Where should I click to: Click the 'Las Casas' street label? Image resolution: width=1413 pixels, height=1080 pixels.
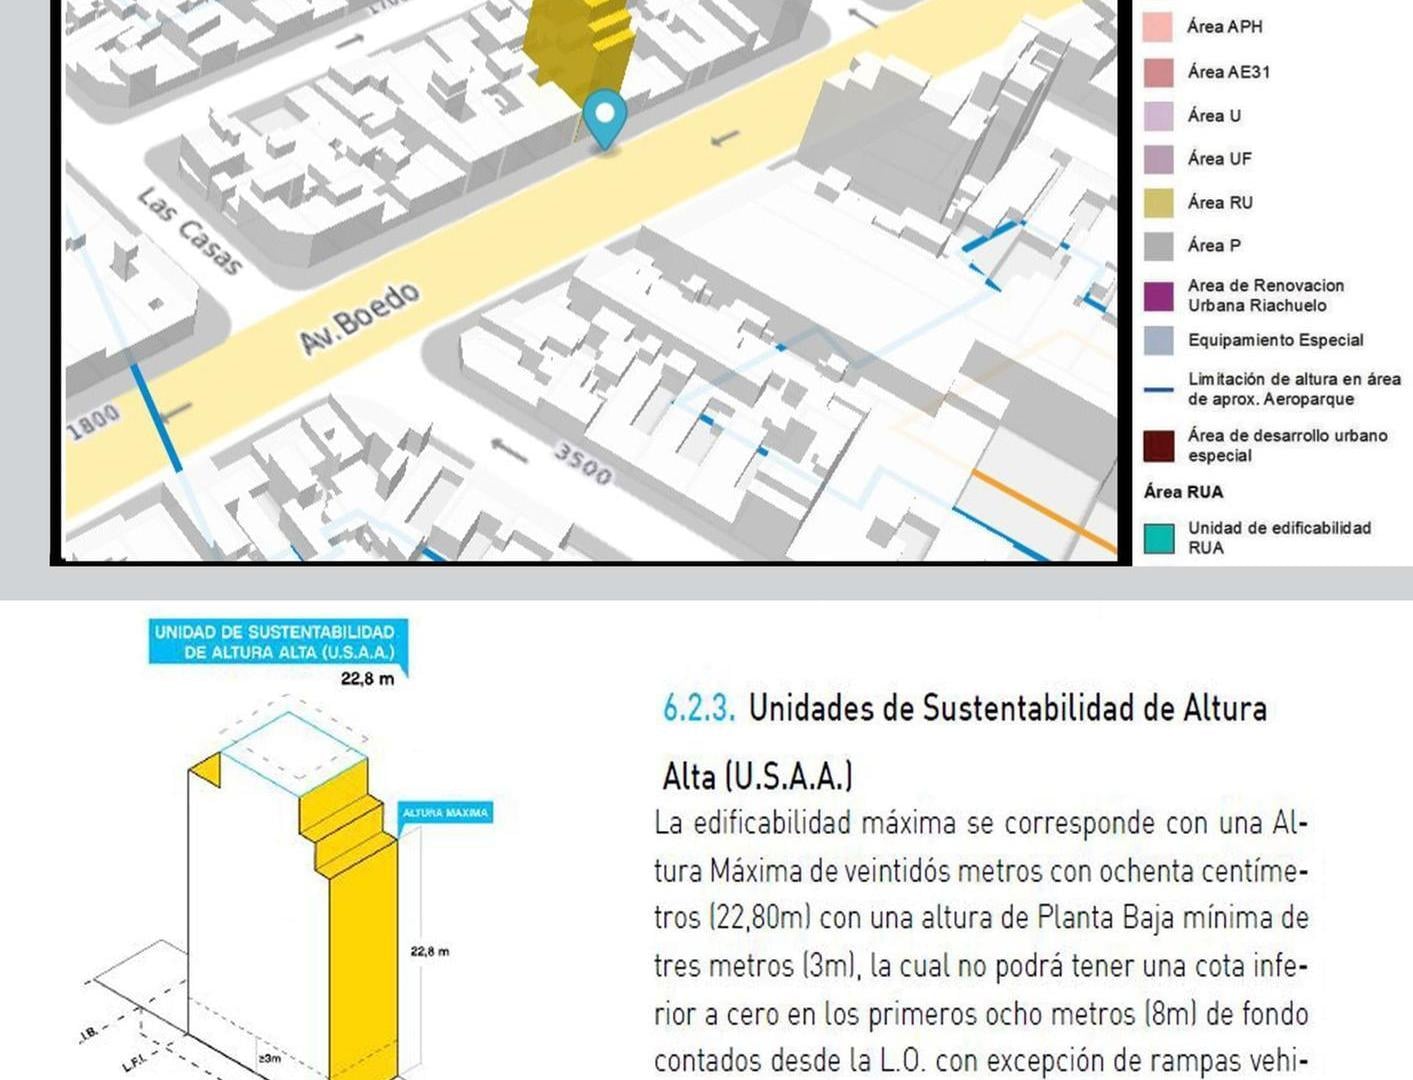click(x=190, y=232)
